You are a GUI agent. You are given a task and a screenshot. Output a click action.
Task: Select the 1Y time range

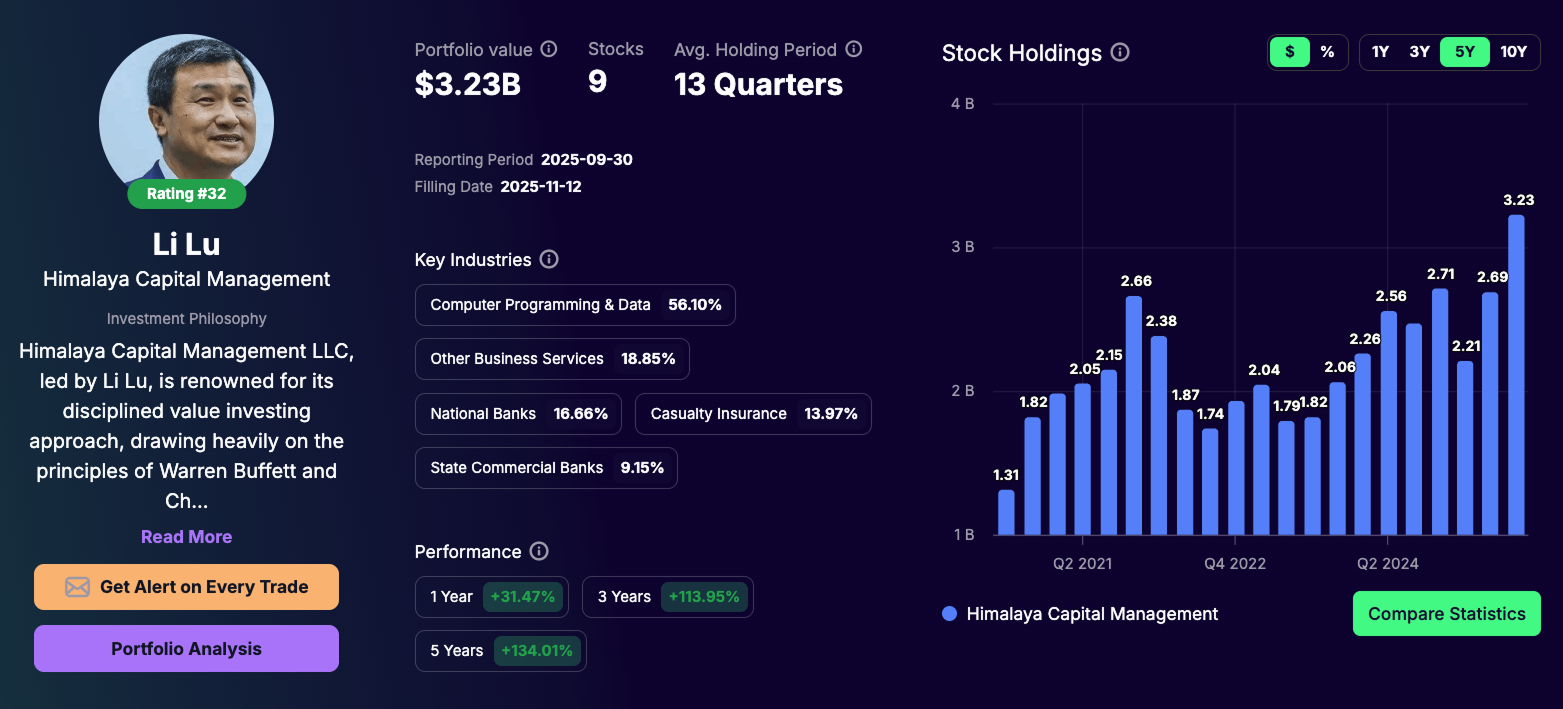1381,51
